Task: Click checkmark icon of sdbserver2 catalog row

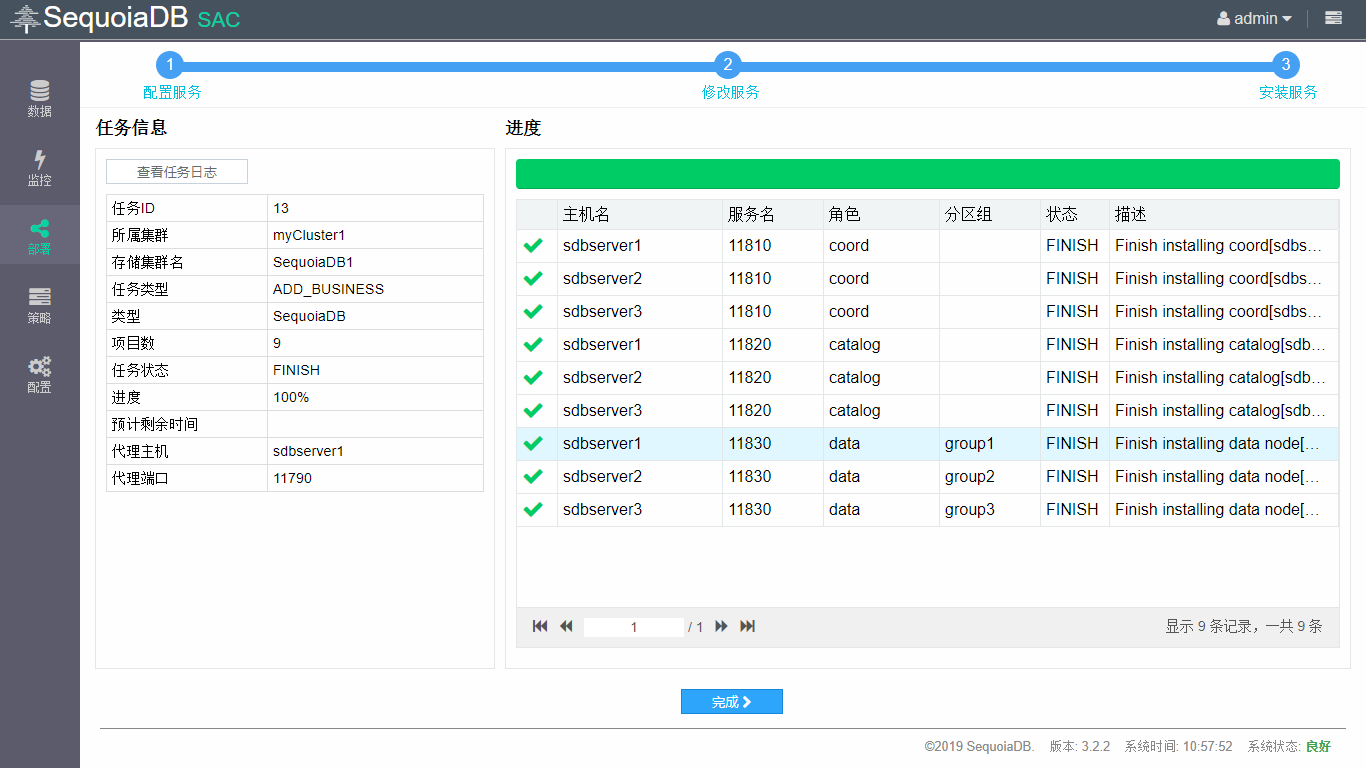Action: pyautogui.click(x=533, y=377)
